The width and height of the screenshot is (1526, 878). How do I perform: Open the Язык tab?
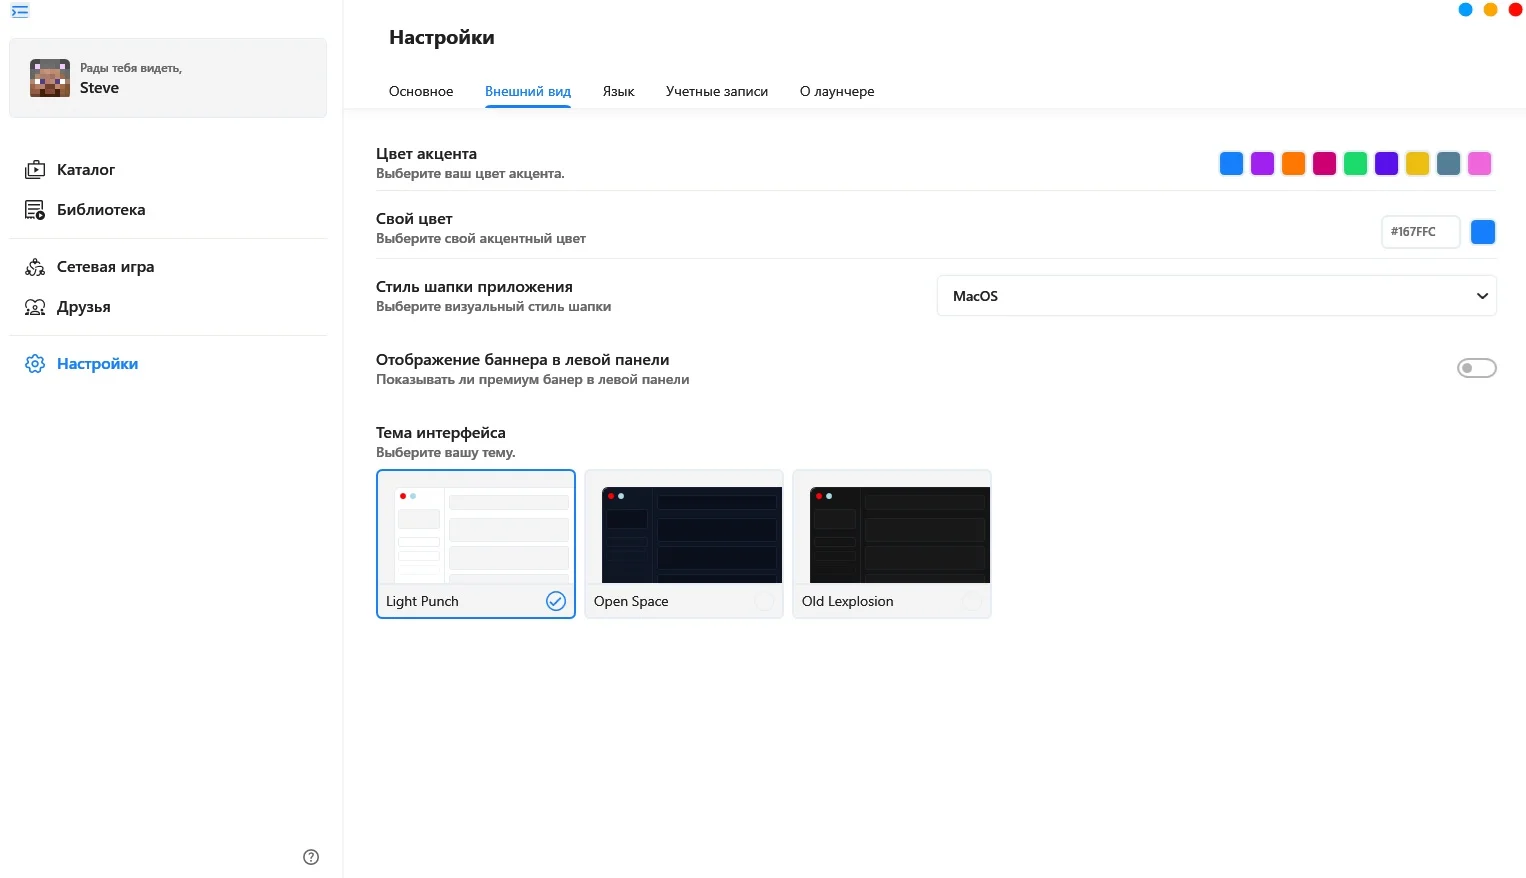[618, 91]
